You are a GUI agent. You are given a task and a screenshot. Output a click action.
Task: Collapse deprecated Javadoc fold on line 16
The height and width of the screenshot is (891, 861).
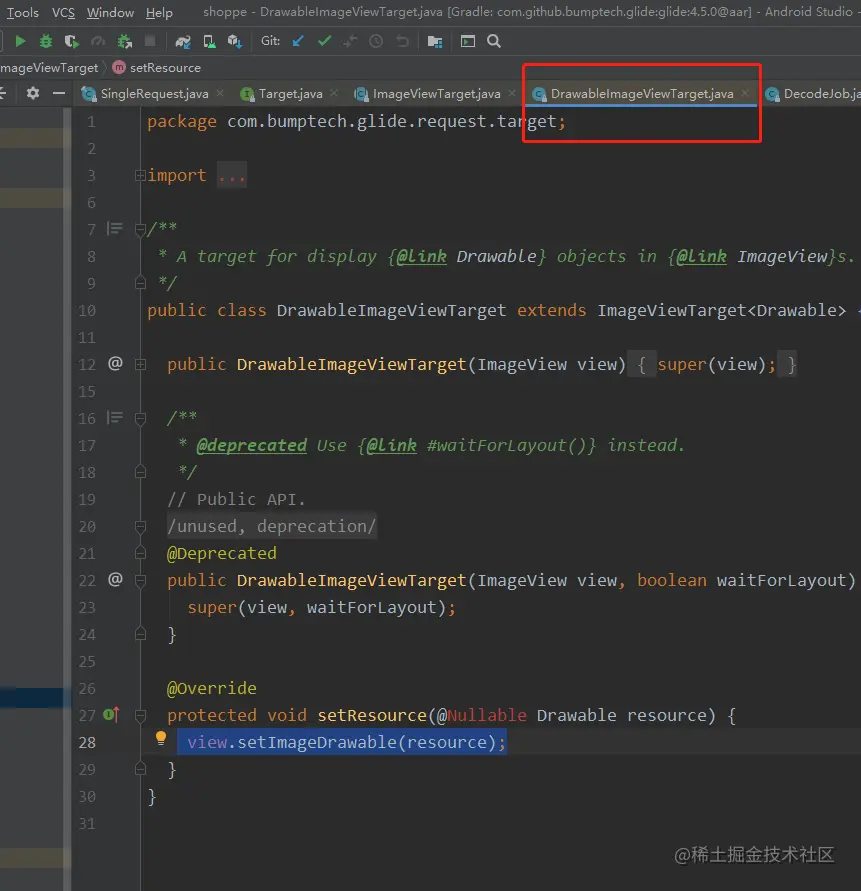click(140, 419)
